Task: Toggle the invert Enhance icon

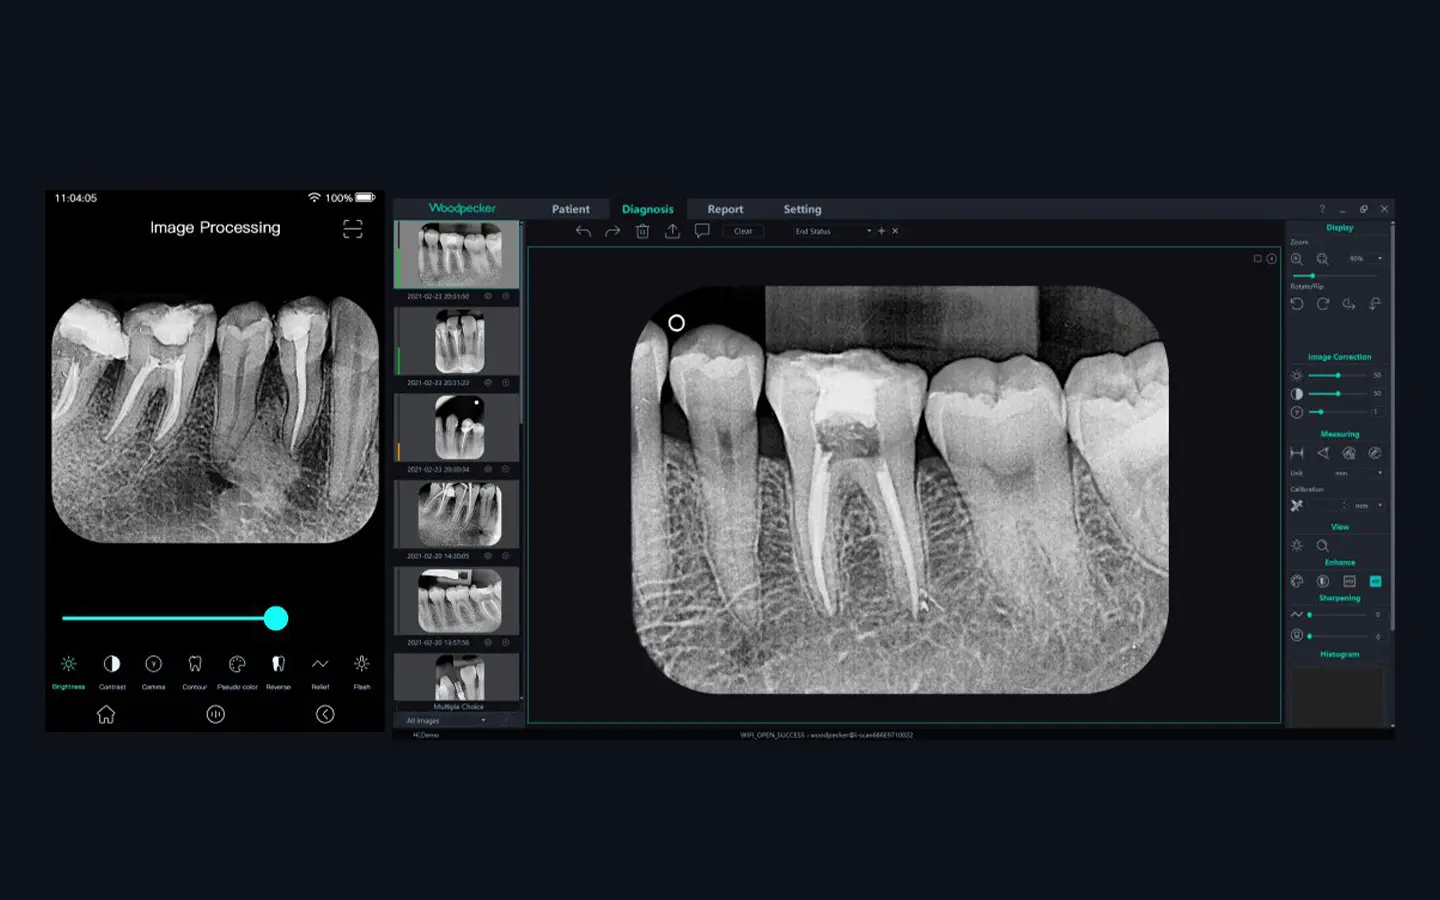Action: (x=1323, y=581)
